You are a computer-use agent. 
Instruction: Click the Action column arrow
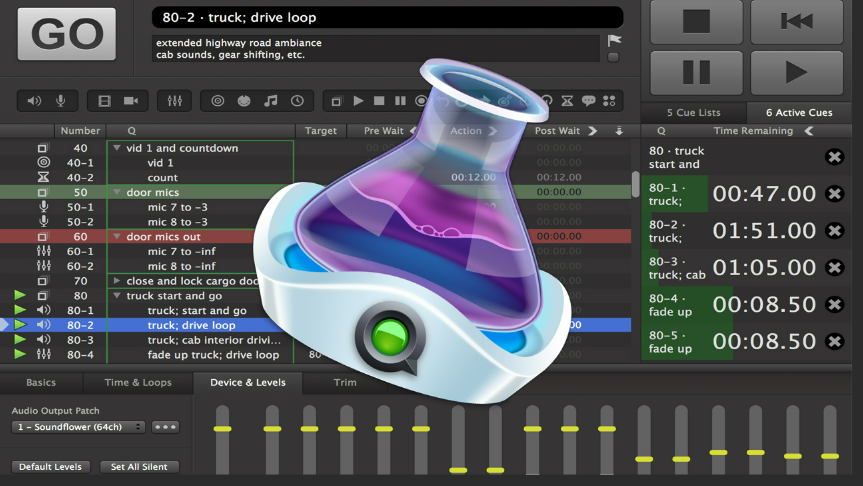pos(493,130)
